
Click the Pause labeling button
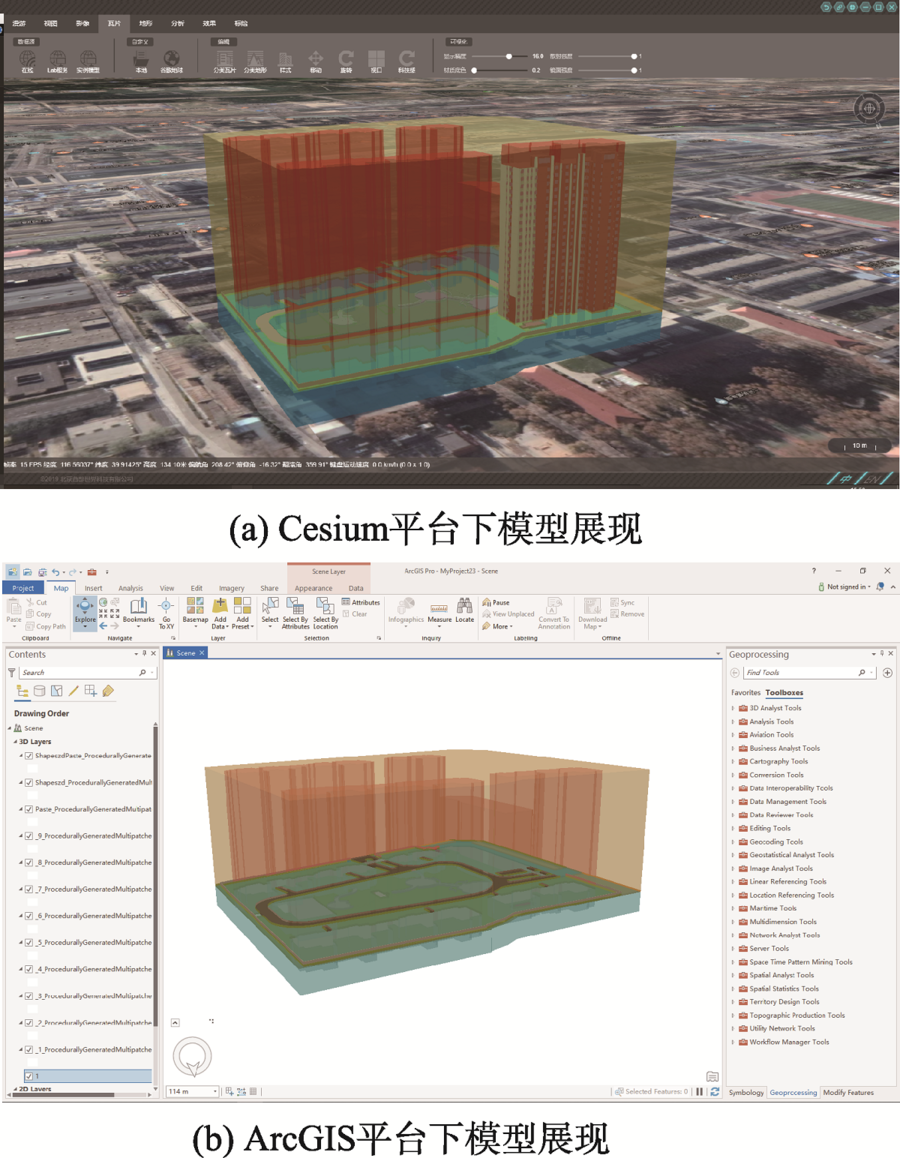496,603
